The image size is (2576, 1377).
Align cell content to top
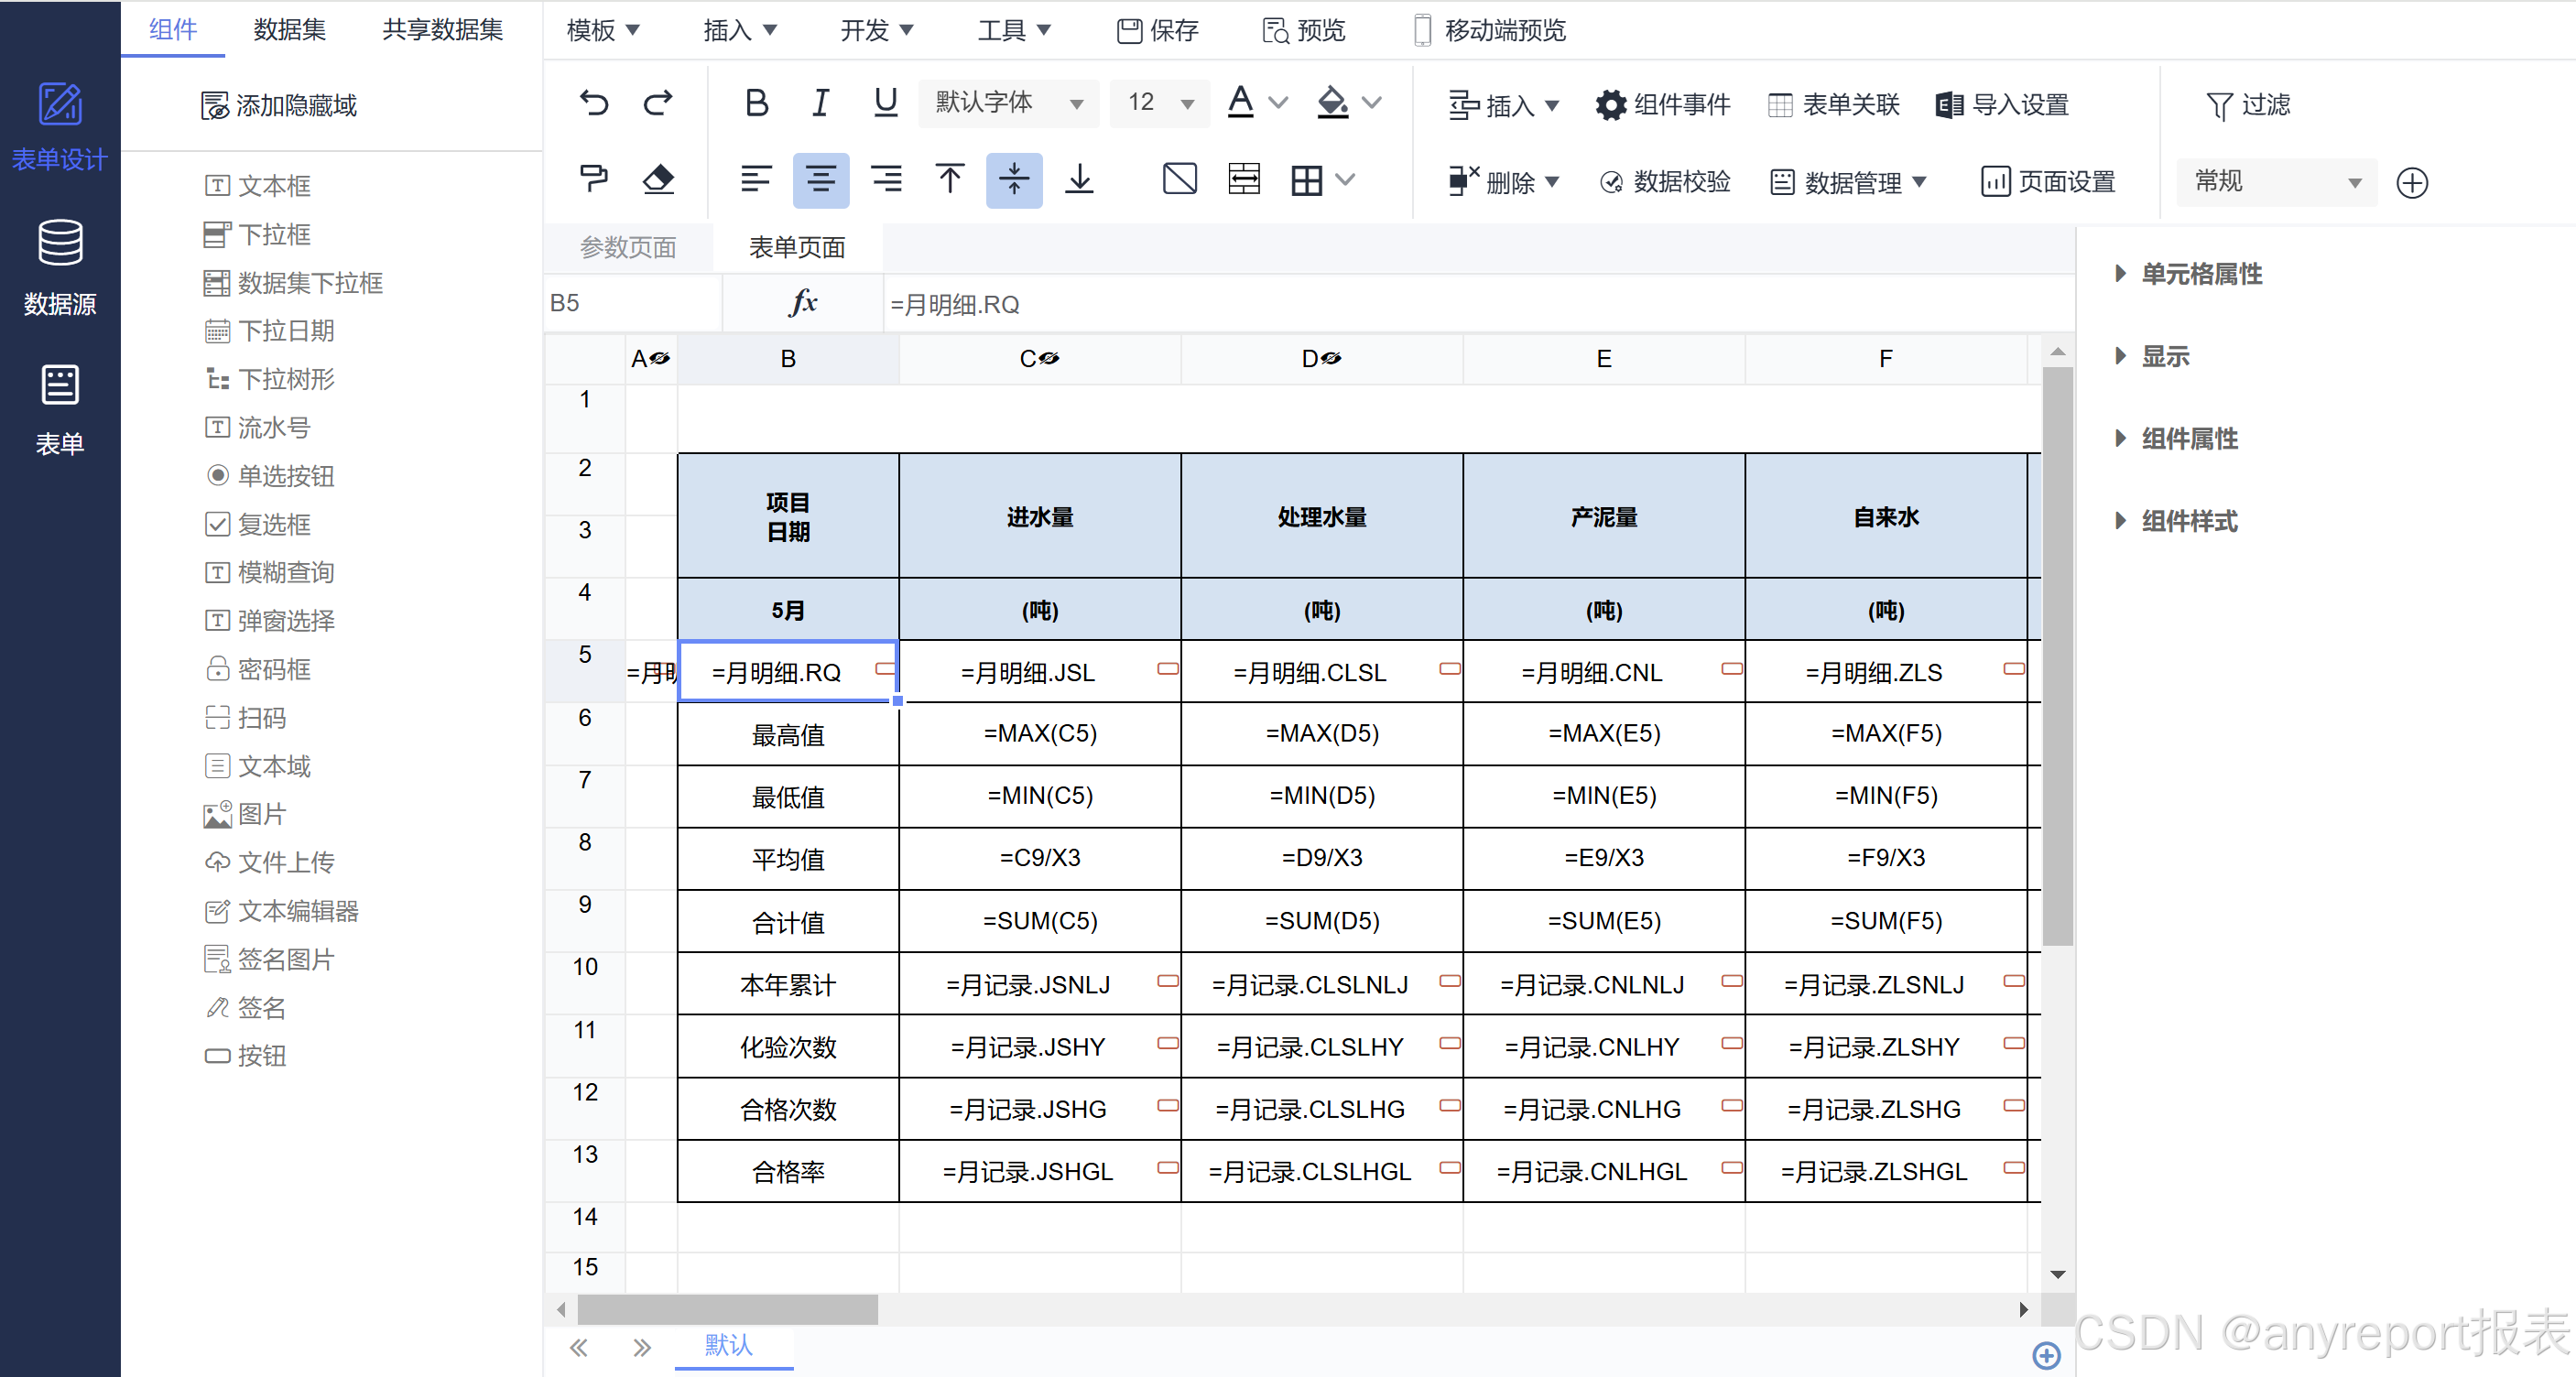(949, 180)
